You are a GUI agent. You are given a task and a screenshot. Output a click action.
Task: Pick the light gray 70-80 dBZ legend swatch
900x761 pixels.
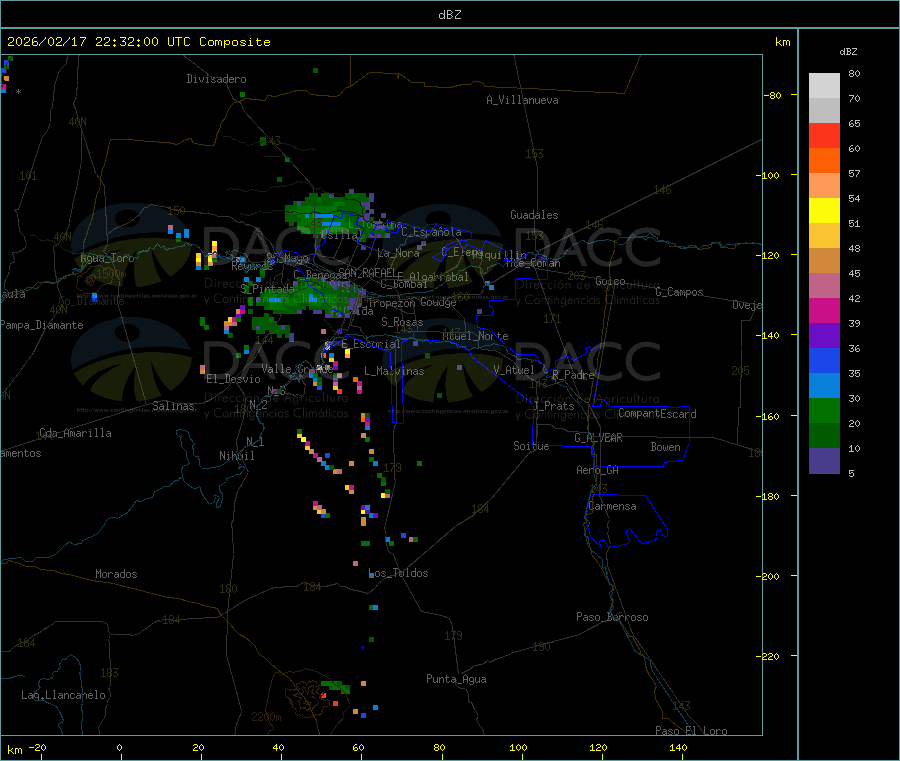[824, 86]
